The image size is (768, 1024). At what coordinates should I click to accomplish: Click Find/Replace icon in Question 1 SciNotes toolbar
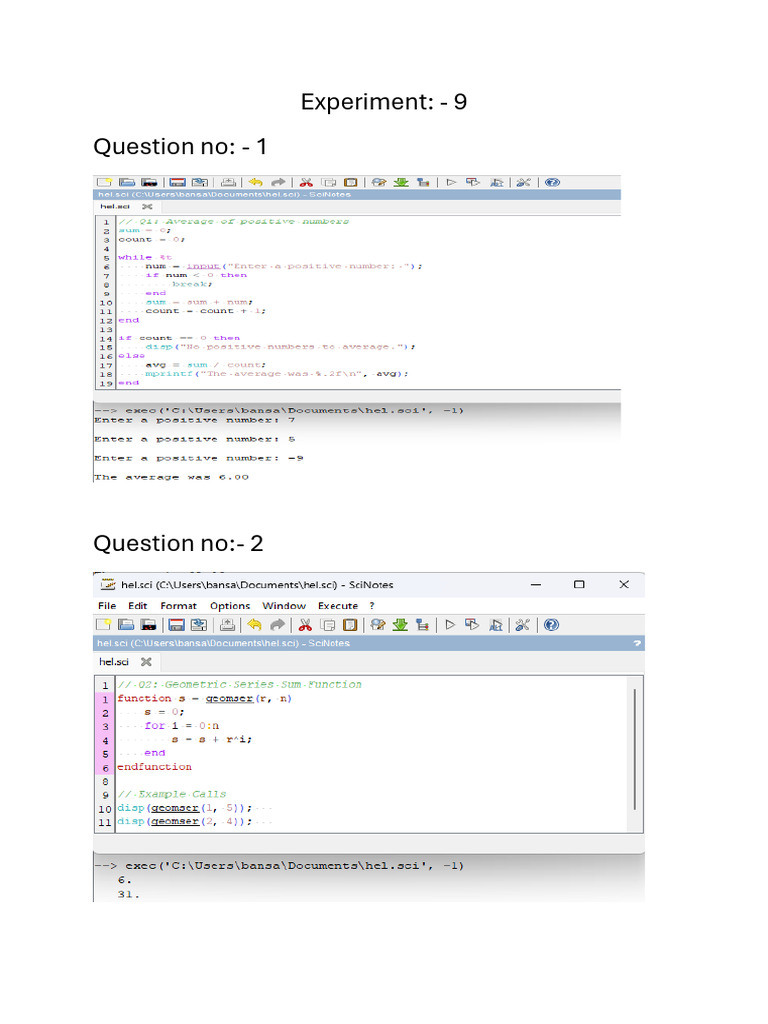(x=379, y=182)
